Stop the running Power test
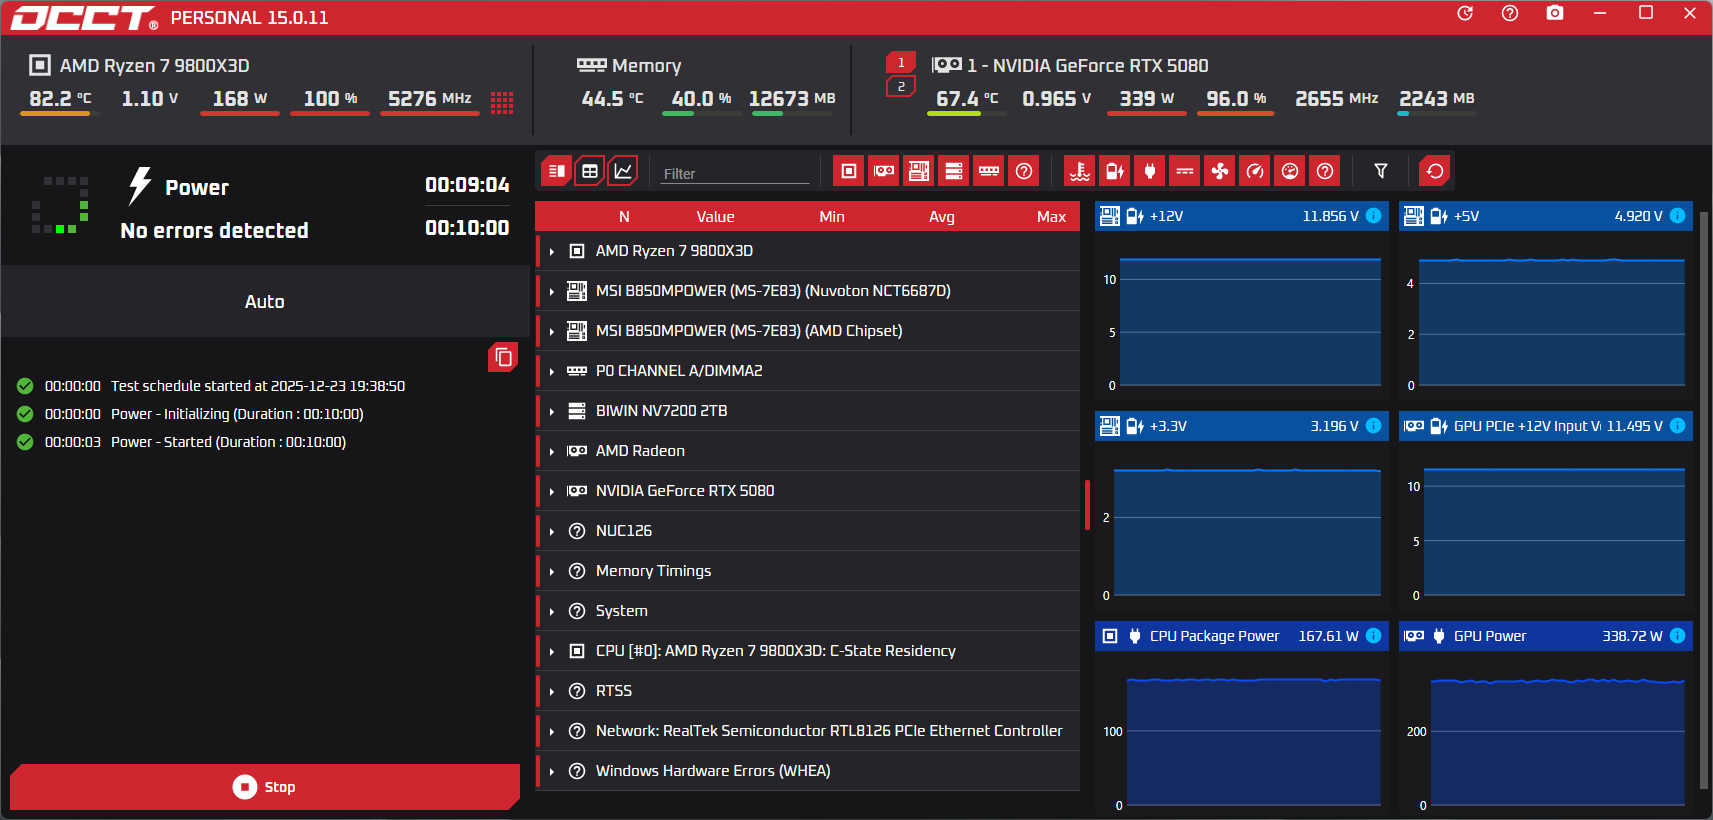The width and height of the screenshot is (1713, 820). click(x=265, y=787)
